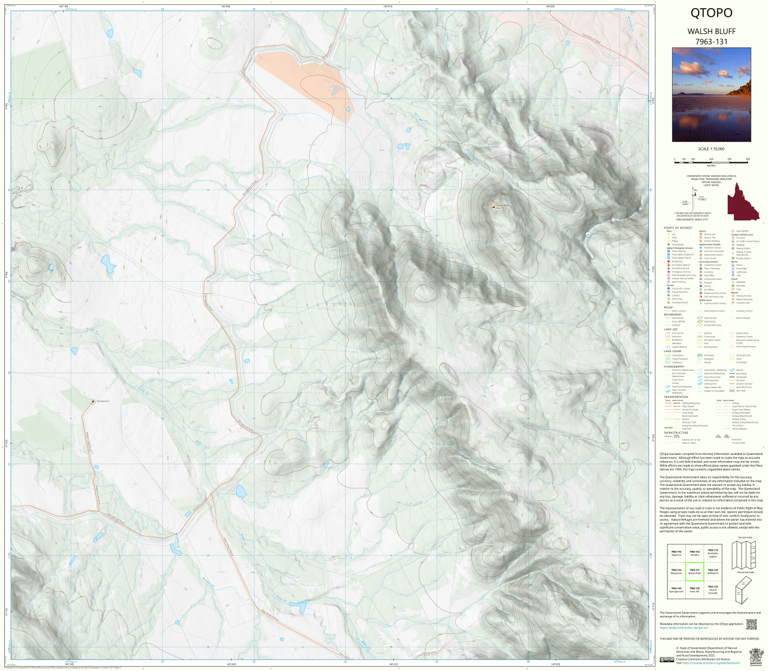Click the LAND USE legend heading
The height and width of the screenshot is (671, 768).
coord(671,330)
